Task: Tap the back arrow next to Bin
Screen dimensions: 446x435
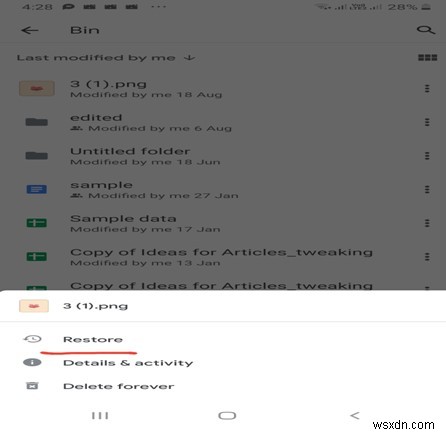Action: (x=29, y=30)
